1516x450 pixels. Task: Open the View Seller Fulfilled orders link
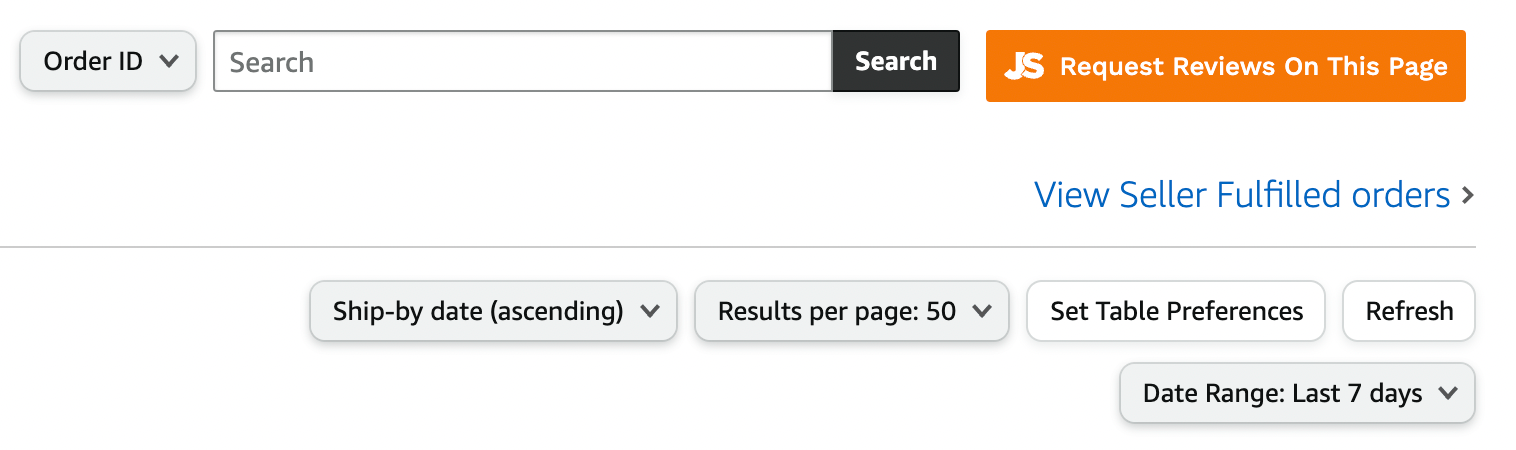click(x=1242, y=195)
